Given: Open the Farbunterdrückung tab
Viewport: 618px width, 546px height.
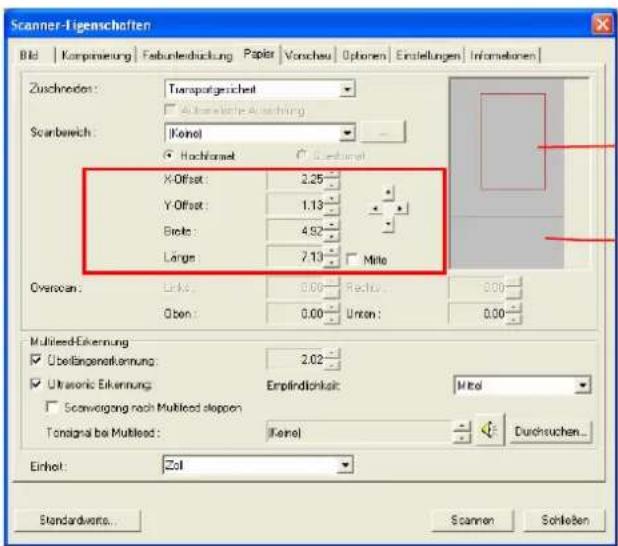Looking at the screenshot, I should tap(188, 56).
